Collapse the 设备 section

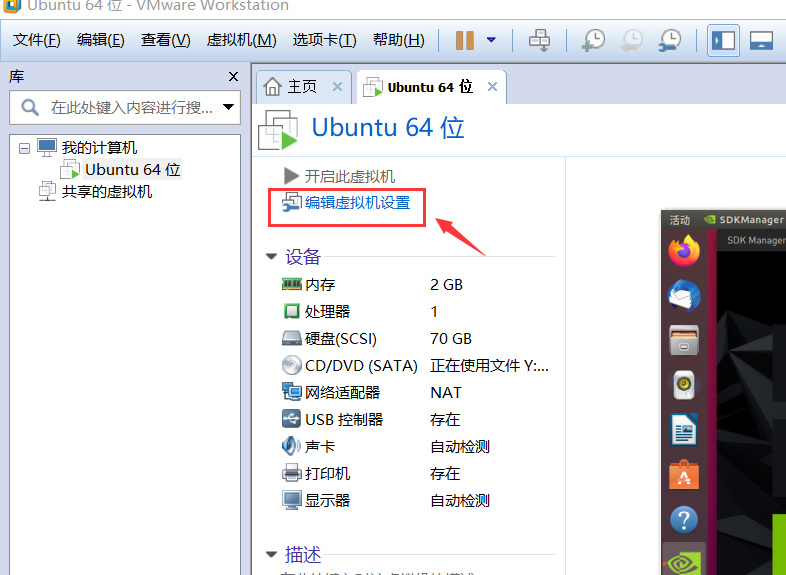point(271,257)
